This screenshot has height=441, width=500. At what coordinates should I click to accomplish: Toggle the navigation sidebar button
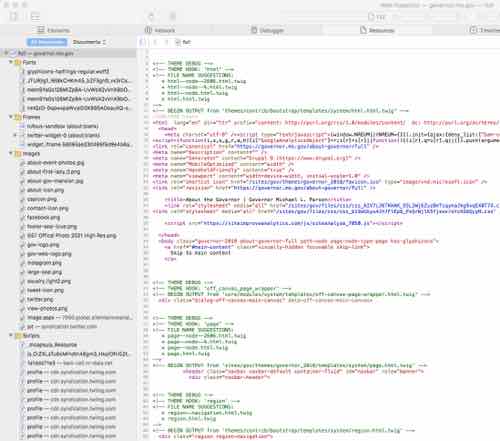click(141, 42)
